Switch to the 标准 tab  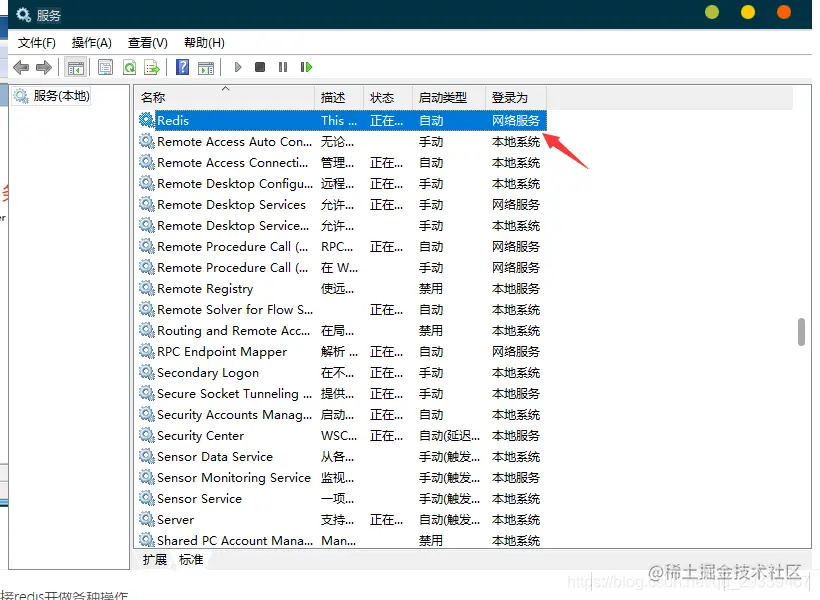coord(191,560)
